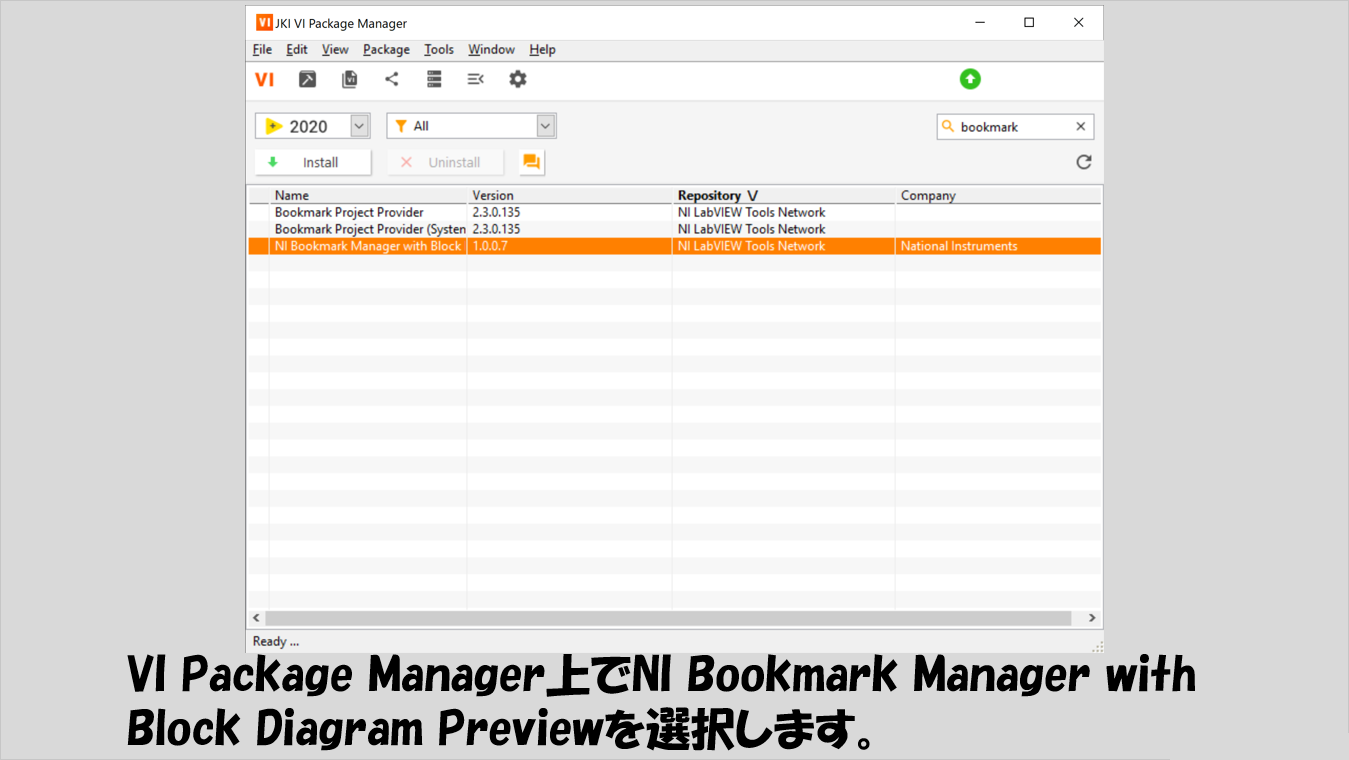Select Bookmark Project Provider row
The image size is (1349, 760).
[x=674, y=212]
